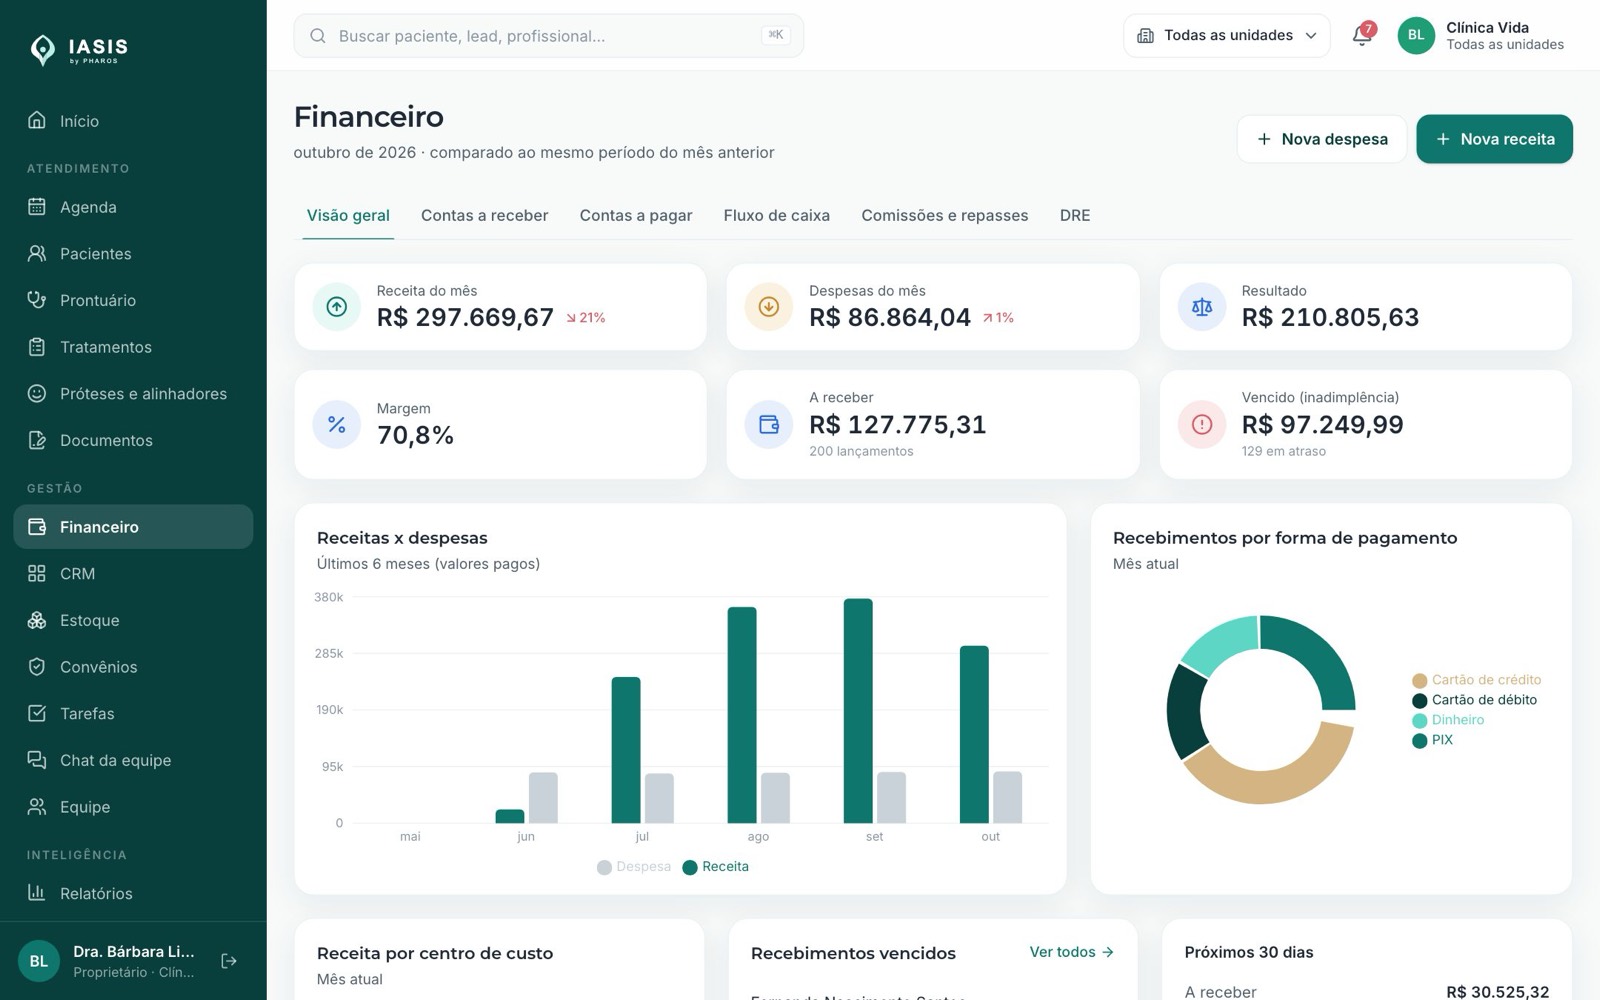1600x1000 pixels.
Task: Toggle Dinheiro legend entry
Action: [x=1448, y=720]
